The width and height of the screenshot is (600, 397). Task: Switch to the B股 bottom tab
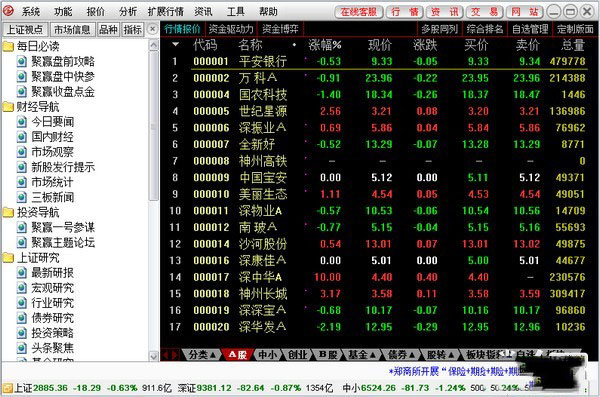click(328, 355)
